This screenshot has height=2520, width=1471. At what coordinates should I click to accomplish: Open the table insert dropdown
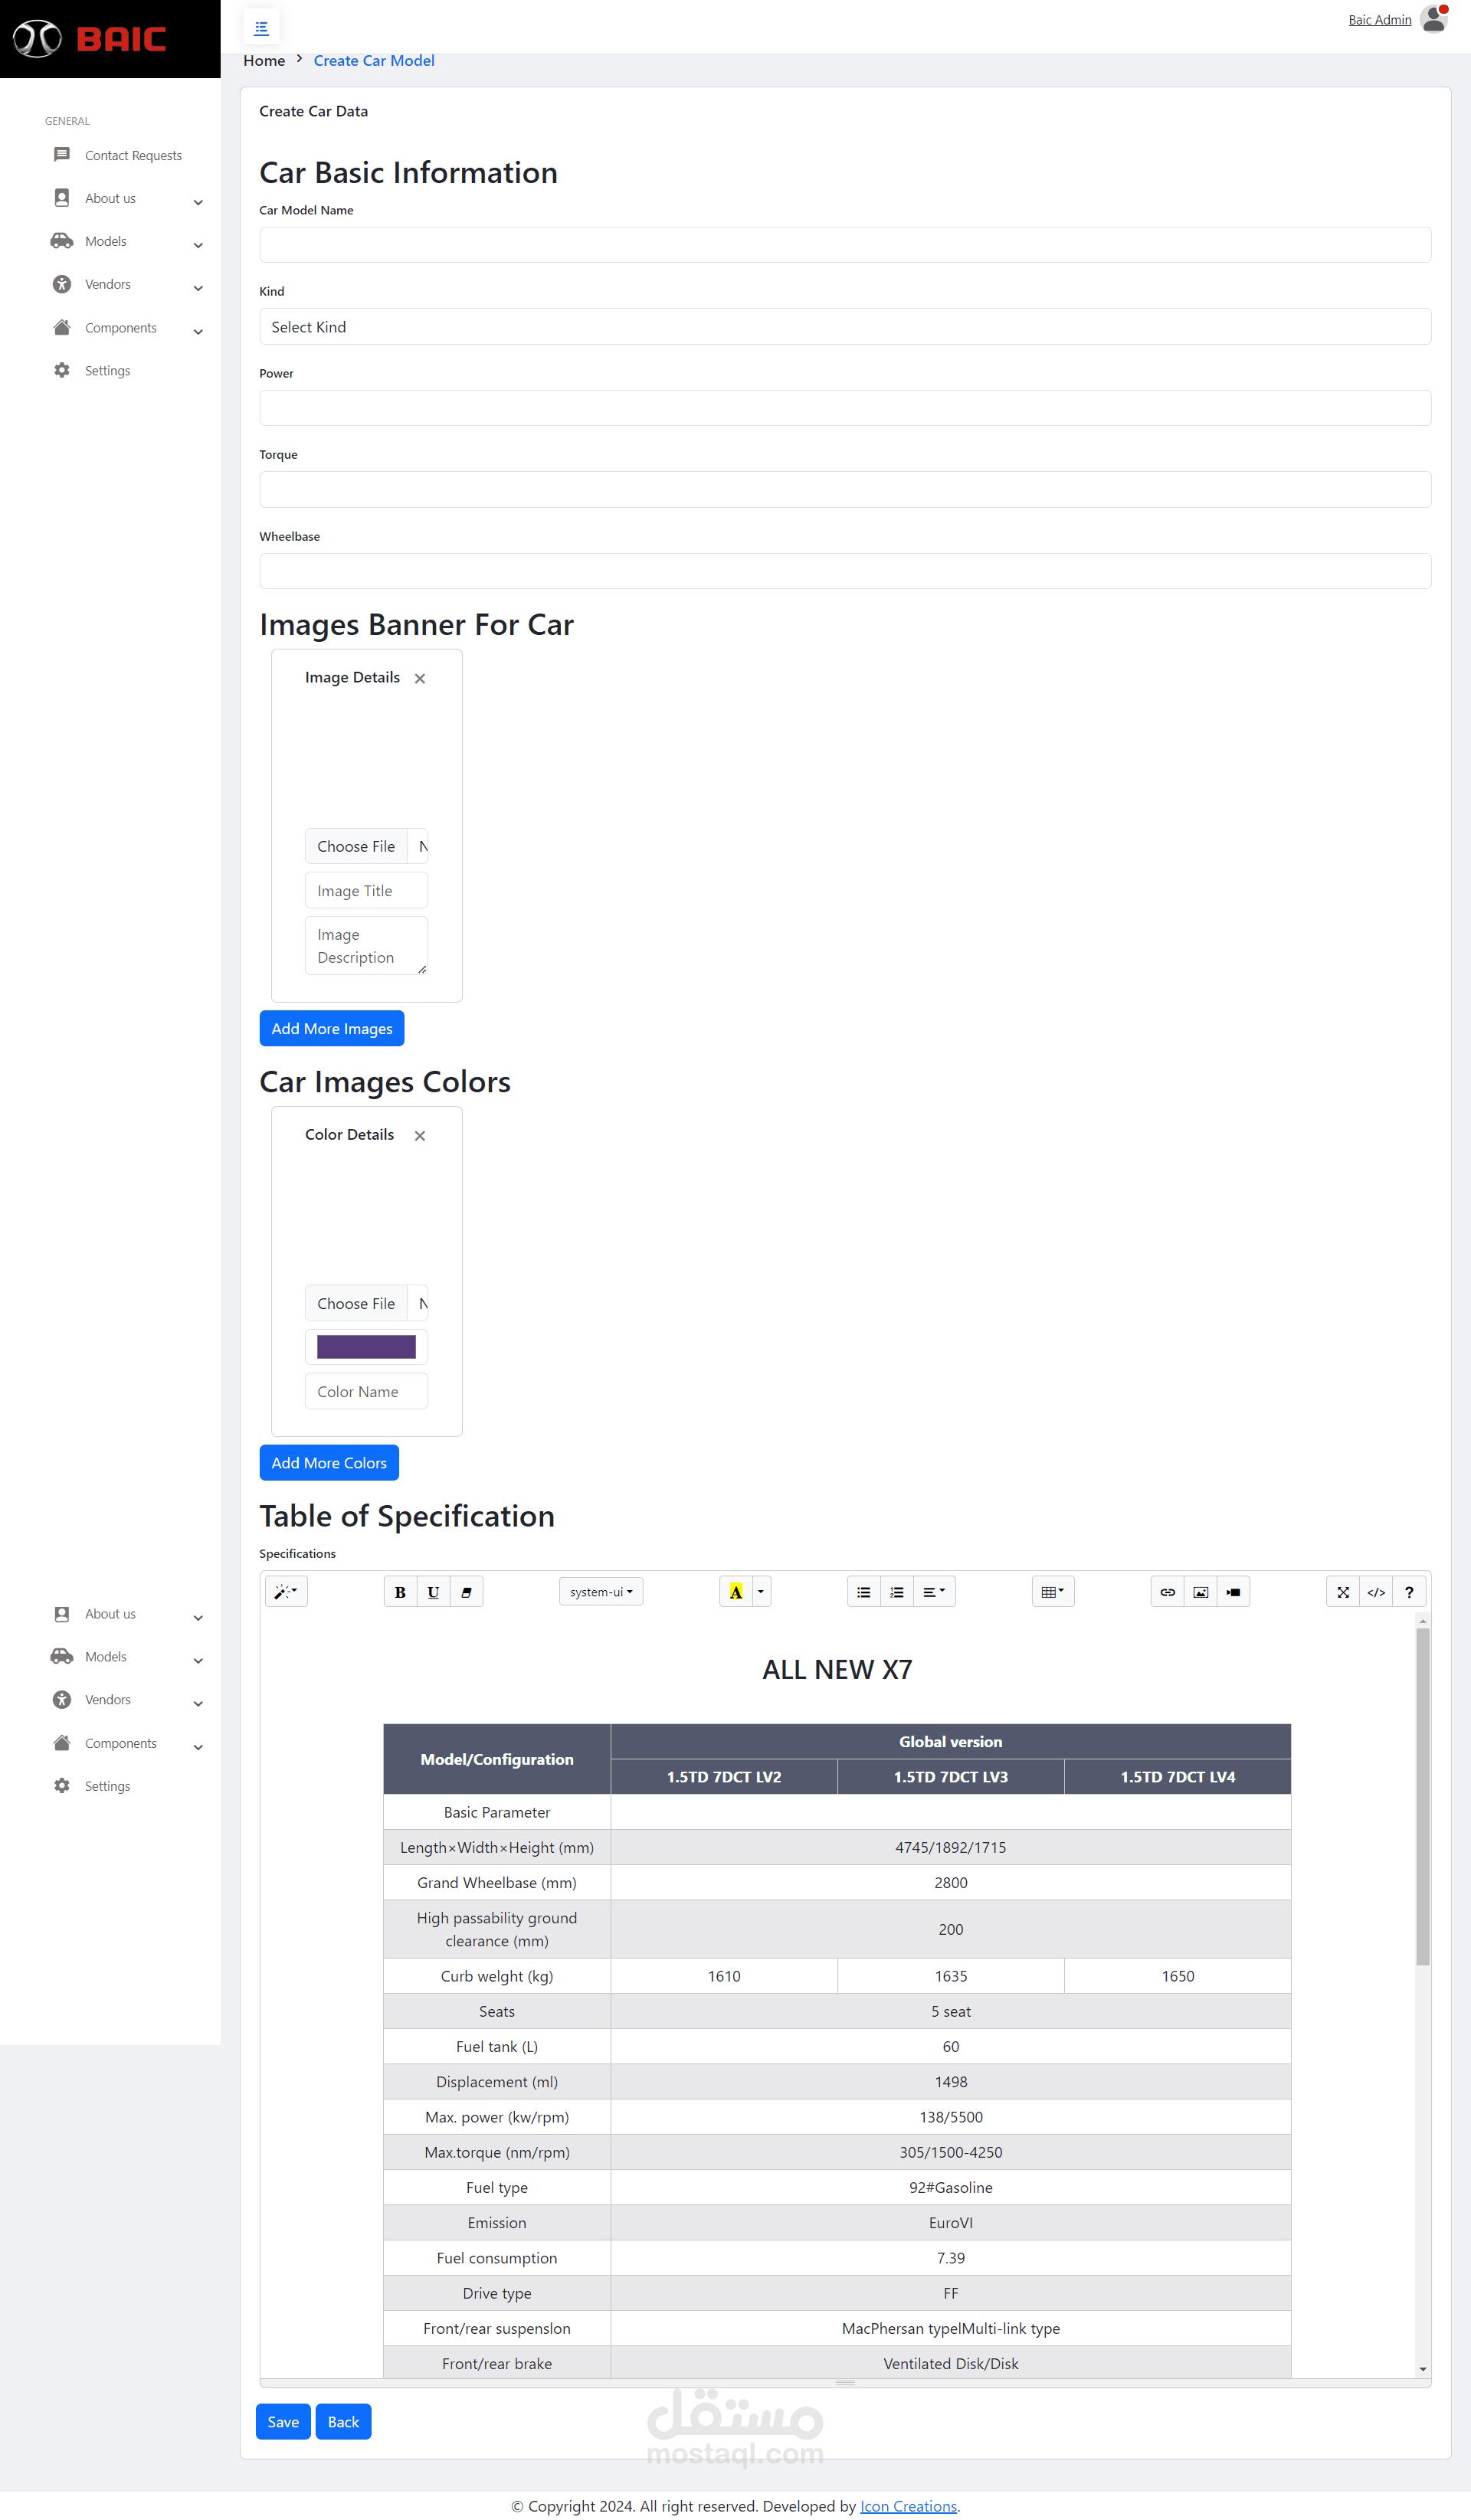coord(1052,1592)
